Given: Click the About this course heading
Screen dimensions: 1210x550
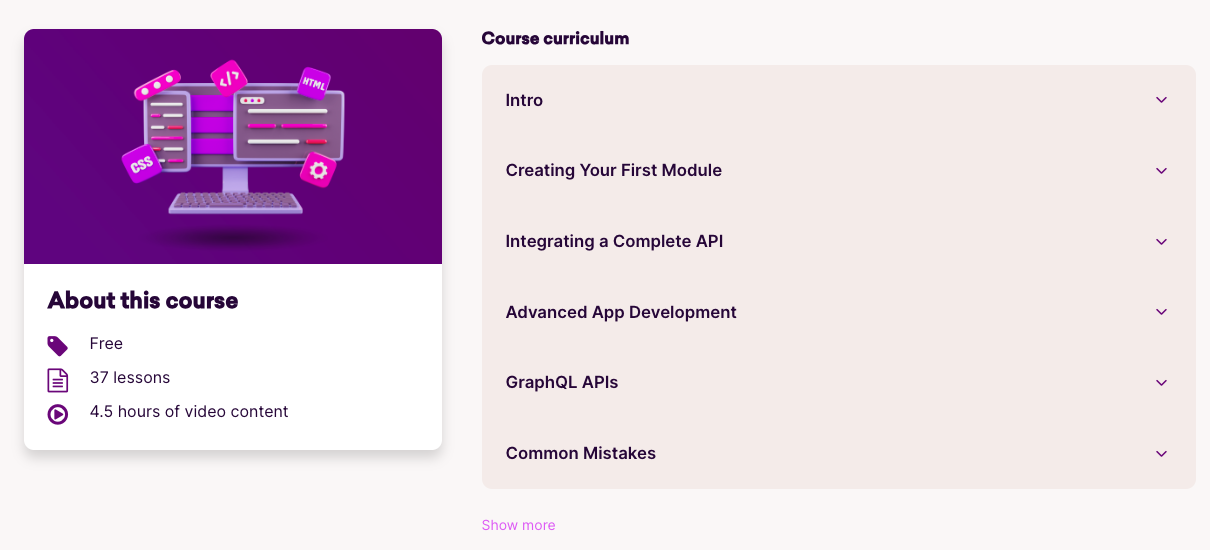Looking at the screenshot, I should point(143,300).
